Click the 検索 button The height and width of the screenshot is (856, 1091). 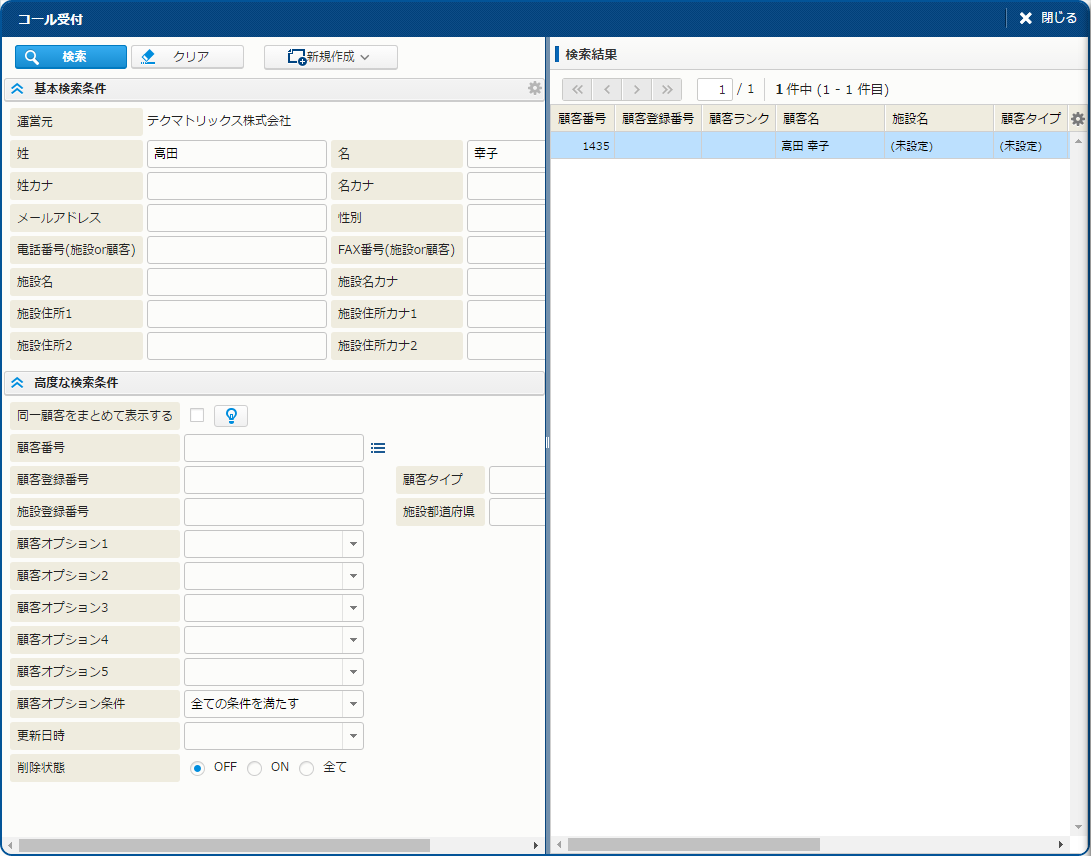coord(71,57)
